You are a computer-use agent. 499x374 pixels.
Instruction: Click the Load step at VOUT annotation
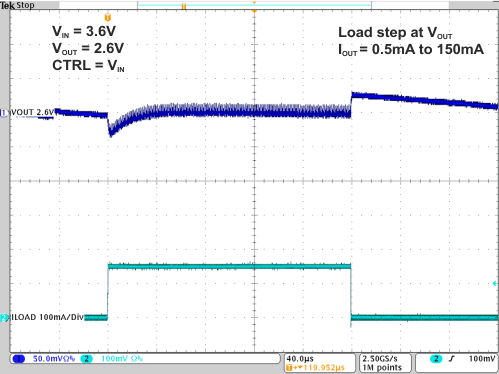395,33
